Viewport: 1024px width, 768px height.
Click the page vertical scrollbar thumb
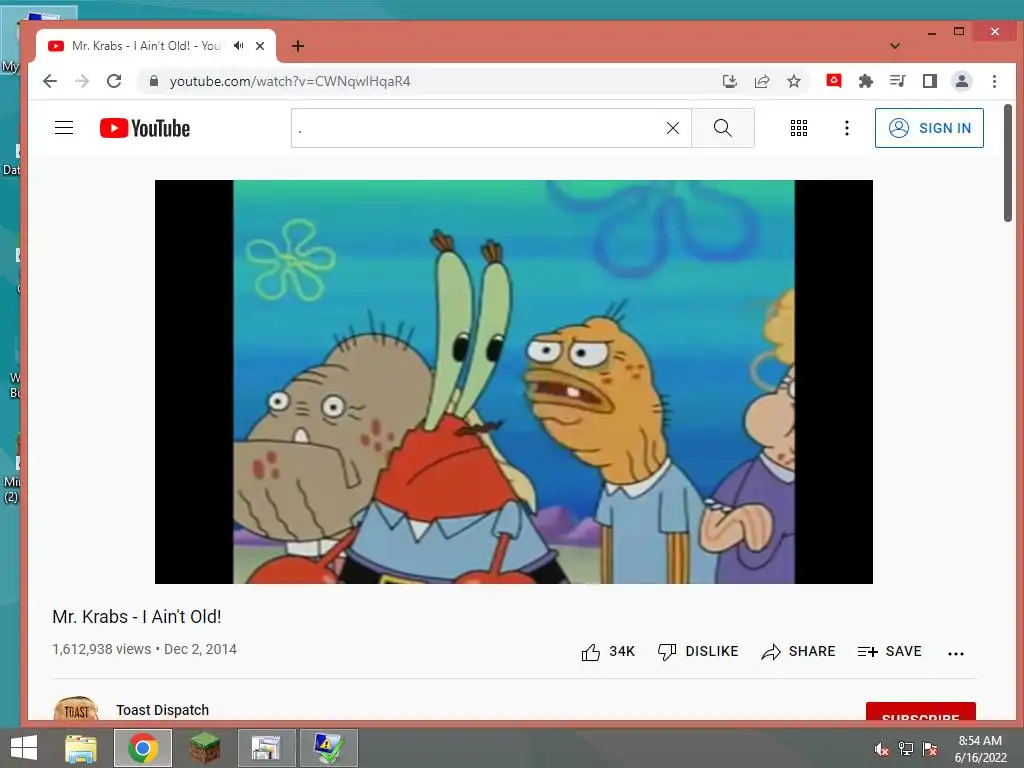1008,163
